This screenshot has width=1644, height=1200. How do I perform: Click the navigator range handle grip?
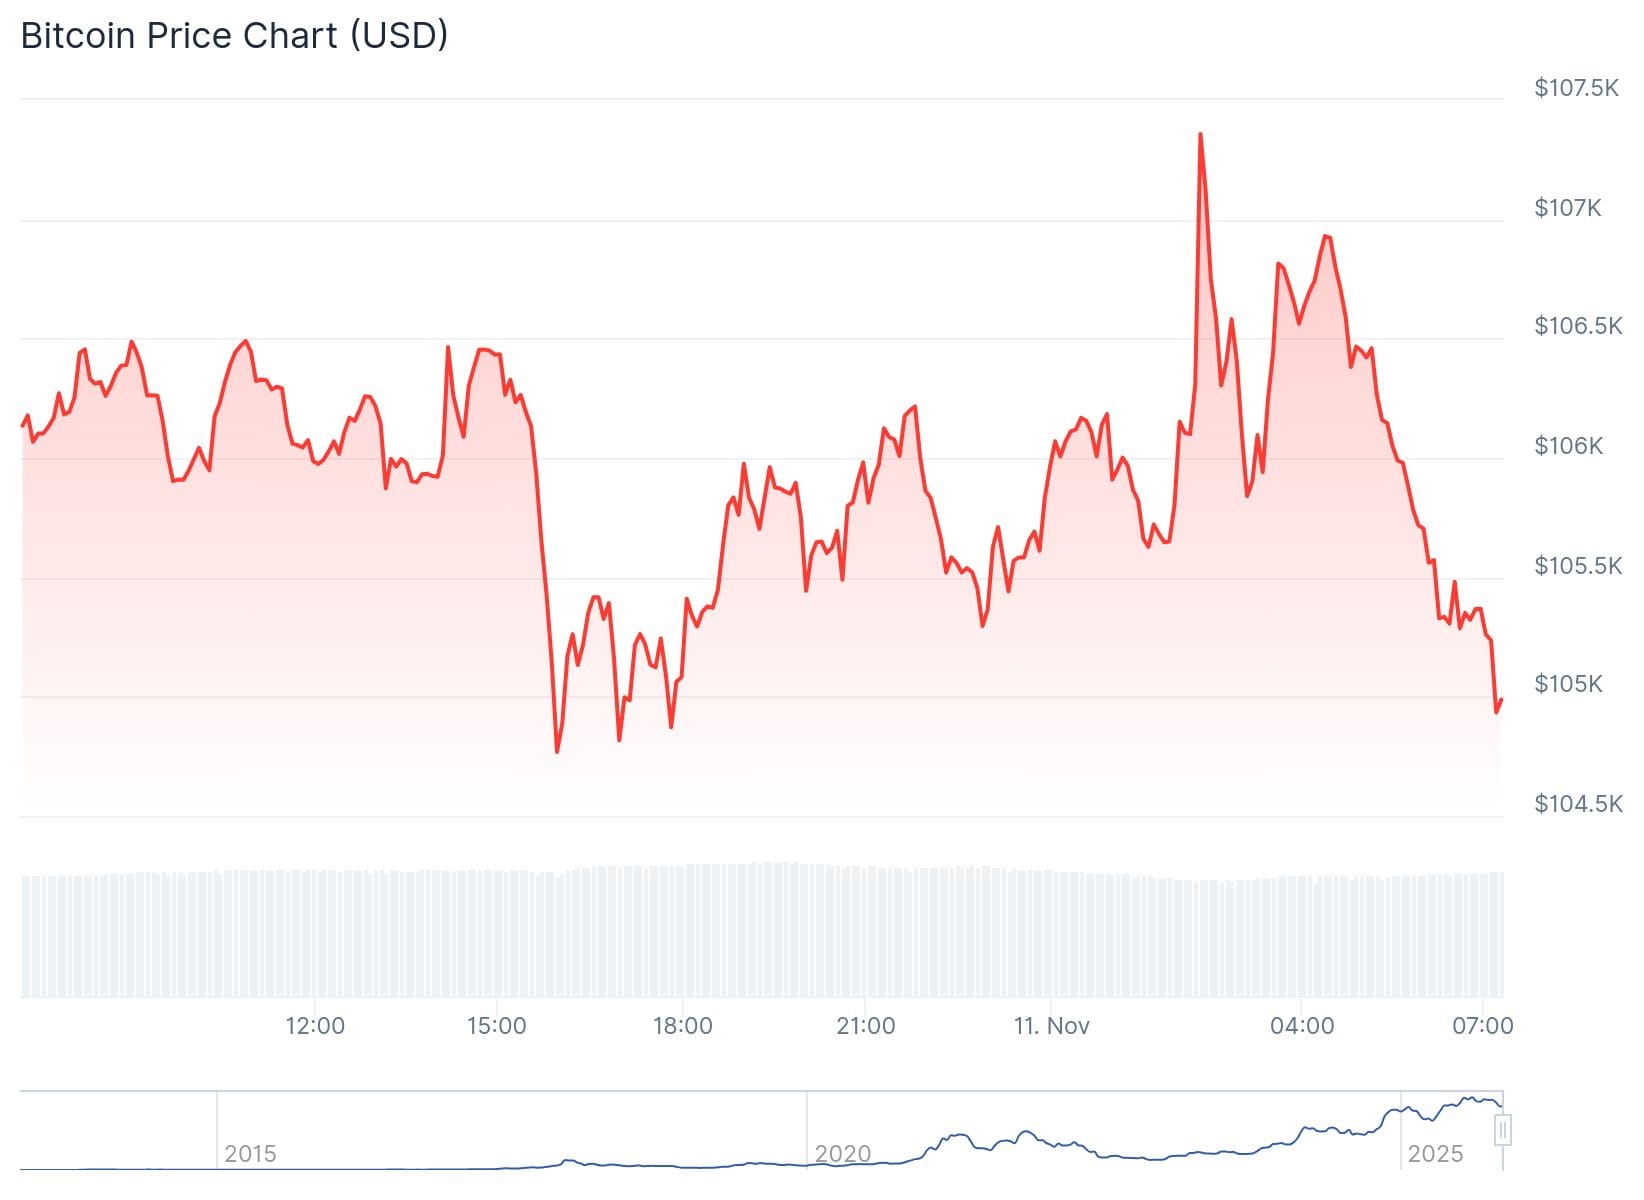click(x=1502, y=1130)
